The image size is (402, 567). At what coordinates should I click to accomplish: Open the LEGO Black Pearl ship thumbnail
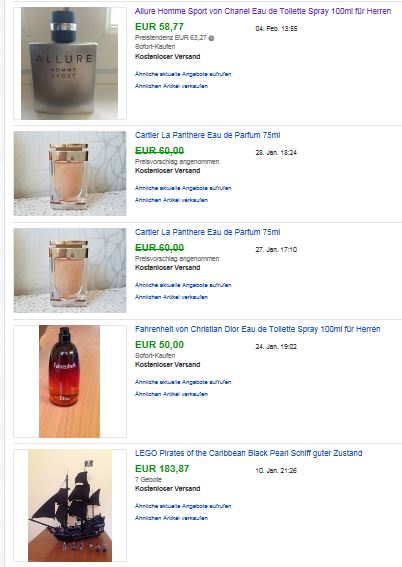click(x=70, y=505)
